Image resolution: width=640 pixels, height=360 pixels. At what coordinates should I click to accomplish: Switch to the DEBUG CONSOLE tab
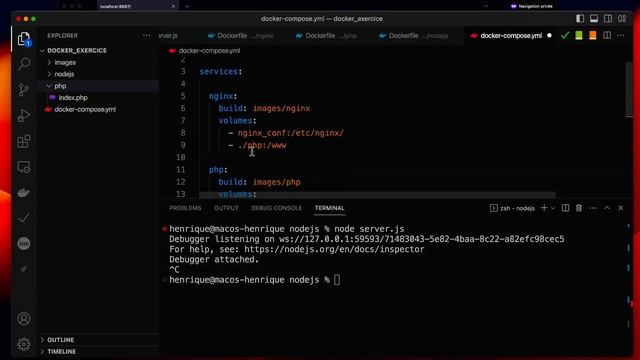tap(276, 208)
